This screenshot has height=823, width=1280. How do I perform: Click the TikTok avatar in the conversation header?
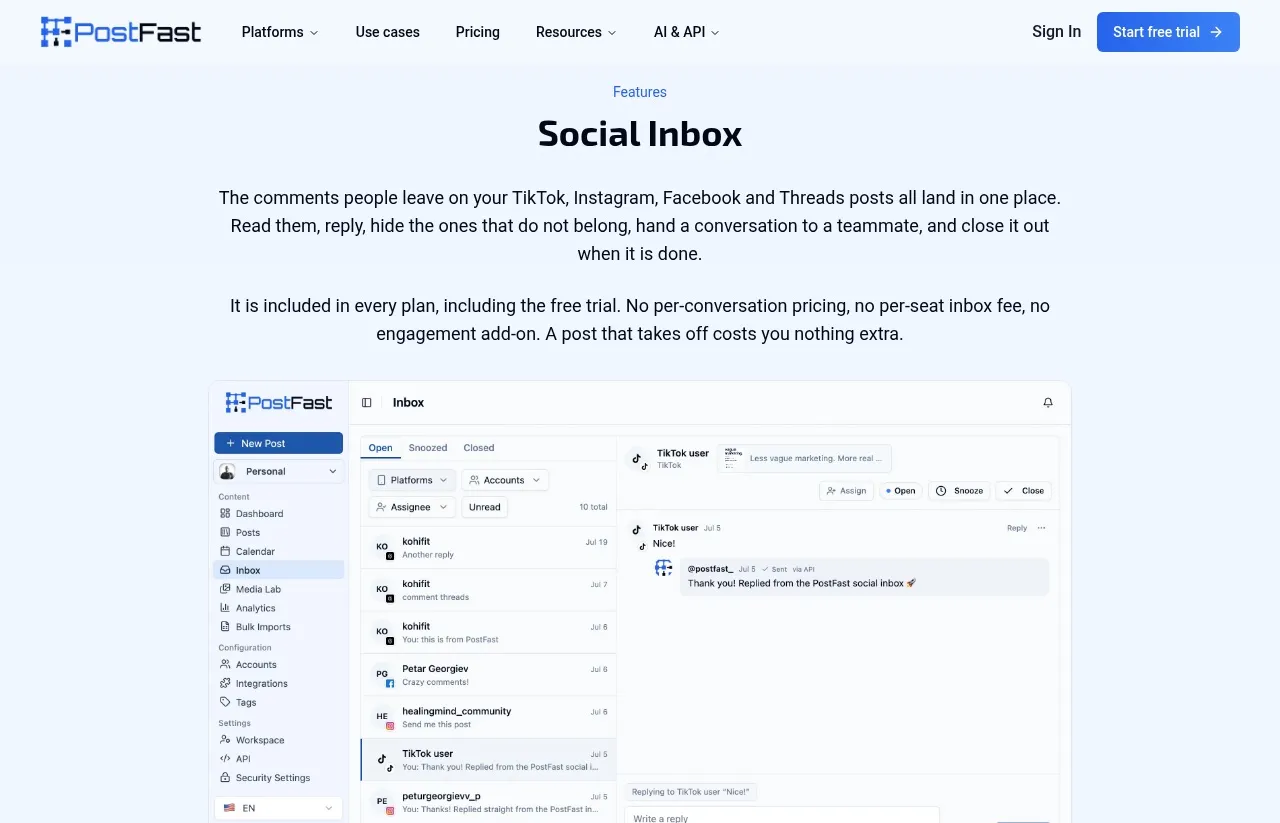[x=636, y=459]
